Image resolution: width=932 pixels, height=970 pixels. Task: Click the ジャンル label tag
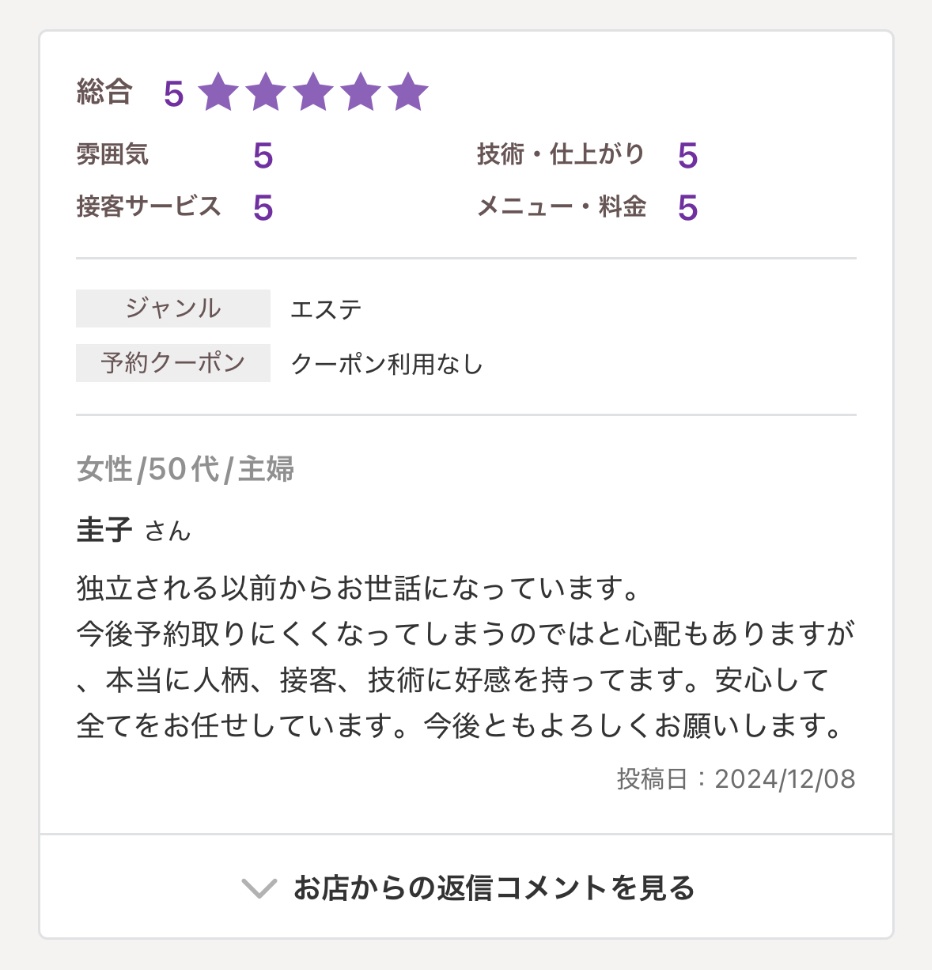click(x=173, y=308)
